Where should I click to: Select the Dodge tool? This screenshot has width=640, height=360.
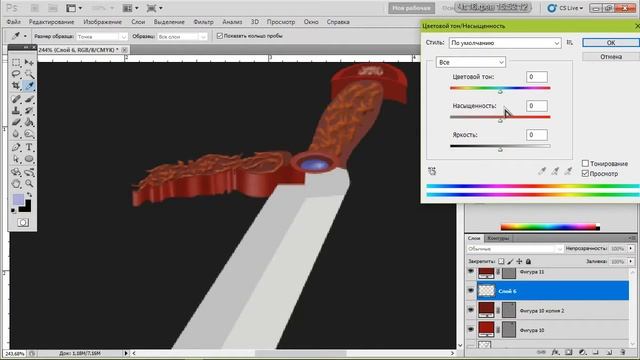click(29, 134)
